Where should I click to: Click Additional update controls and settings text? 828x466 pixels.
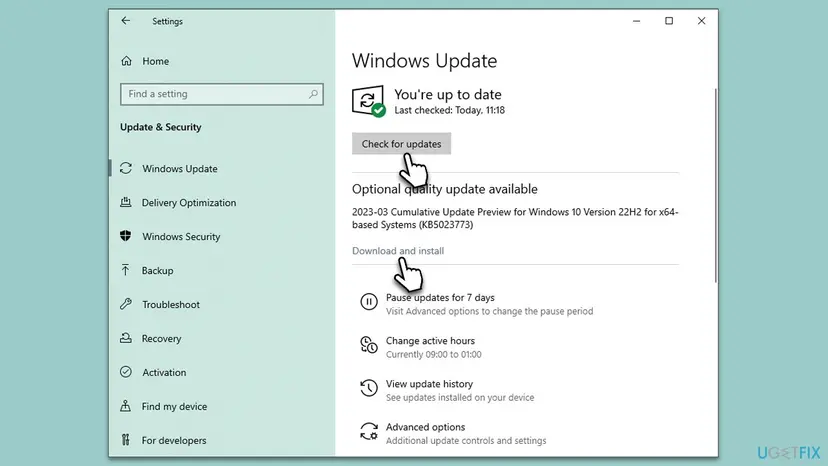pos(466,441)
